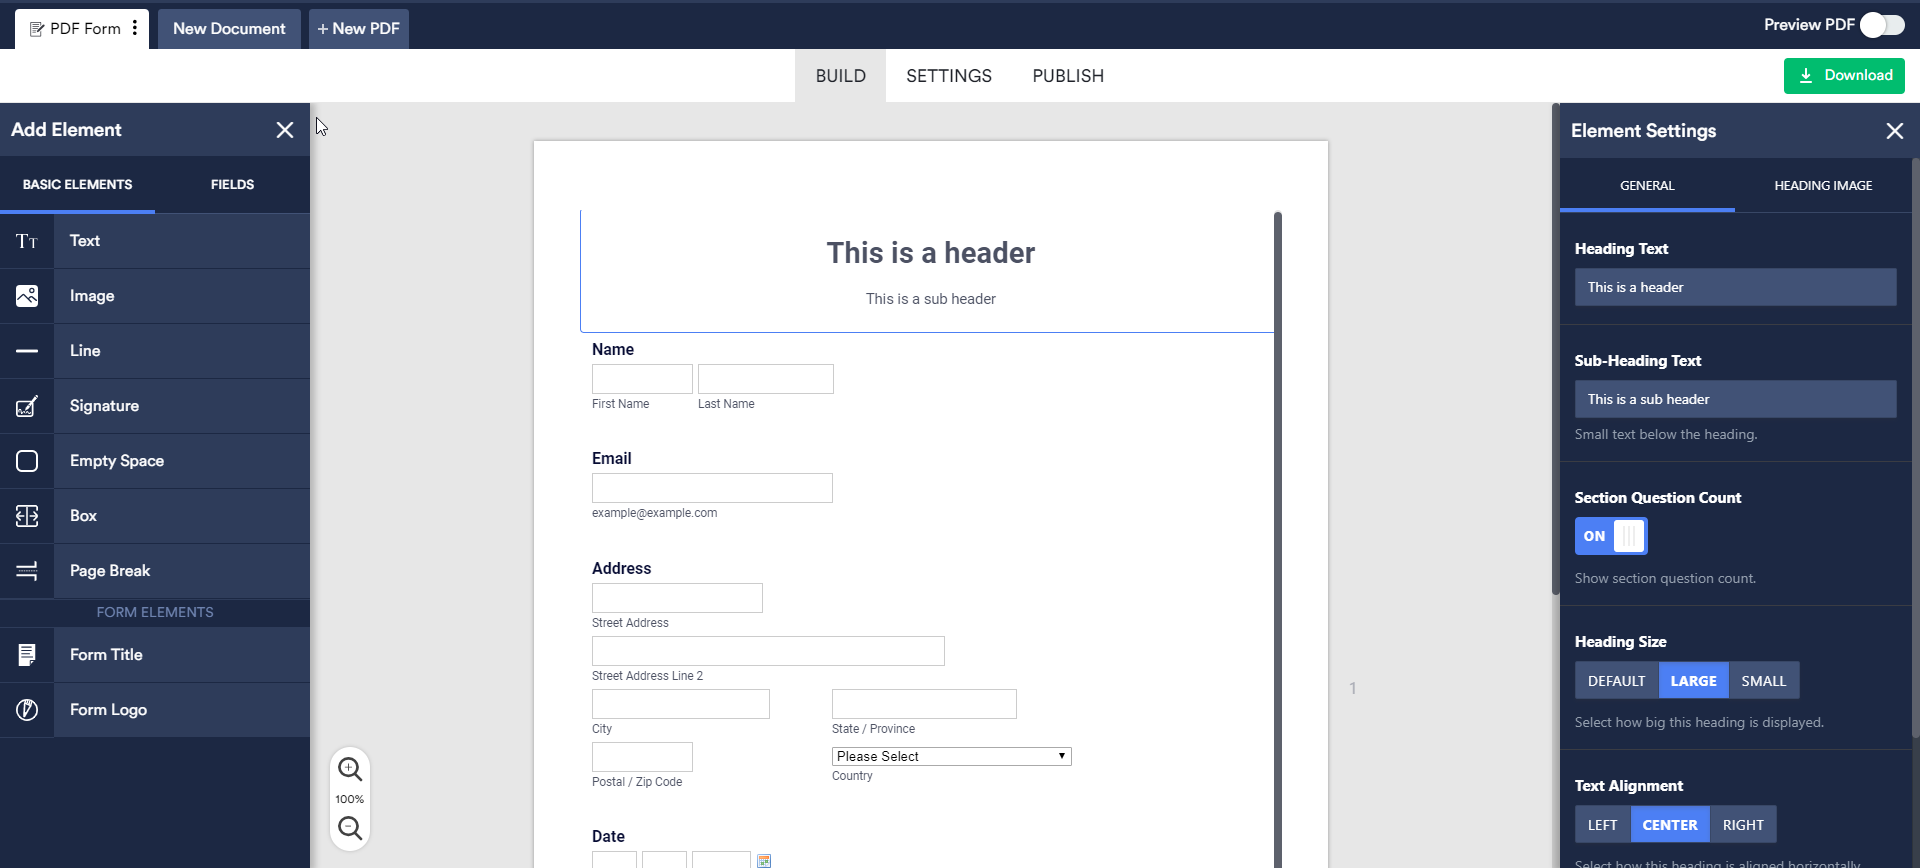The image size is (1920, 868).
Task: Click the Heading Text input field
Action: pyautogui.click(x=1734, y=287)
